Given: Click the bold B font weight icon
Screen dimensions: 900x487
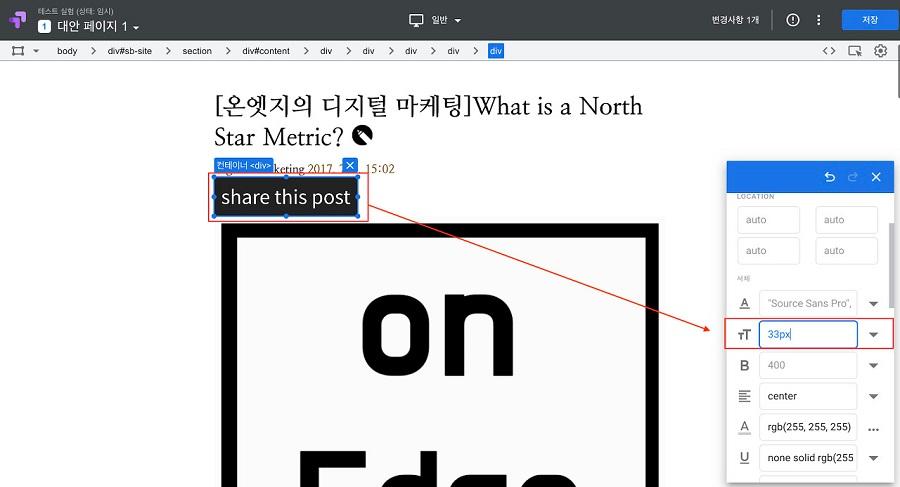Looking at the screenshot, I should point(744,365).
